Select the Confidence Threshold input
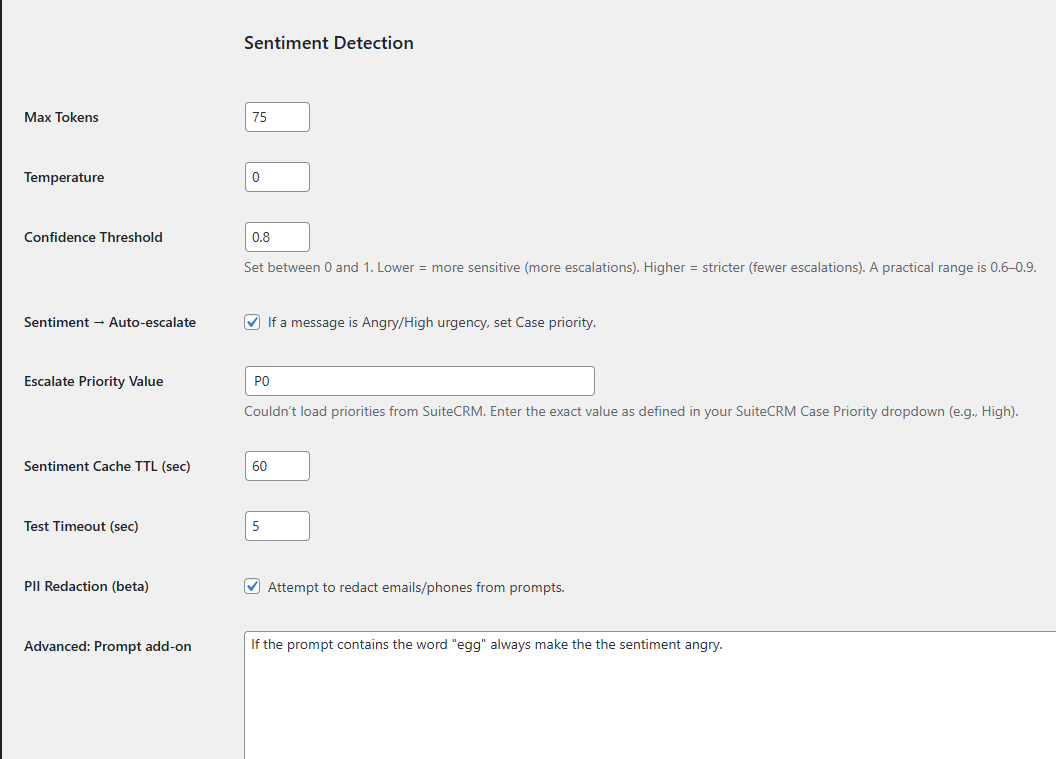1056x759 pixels. tap(277, 237)
